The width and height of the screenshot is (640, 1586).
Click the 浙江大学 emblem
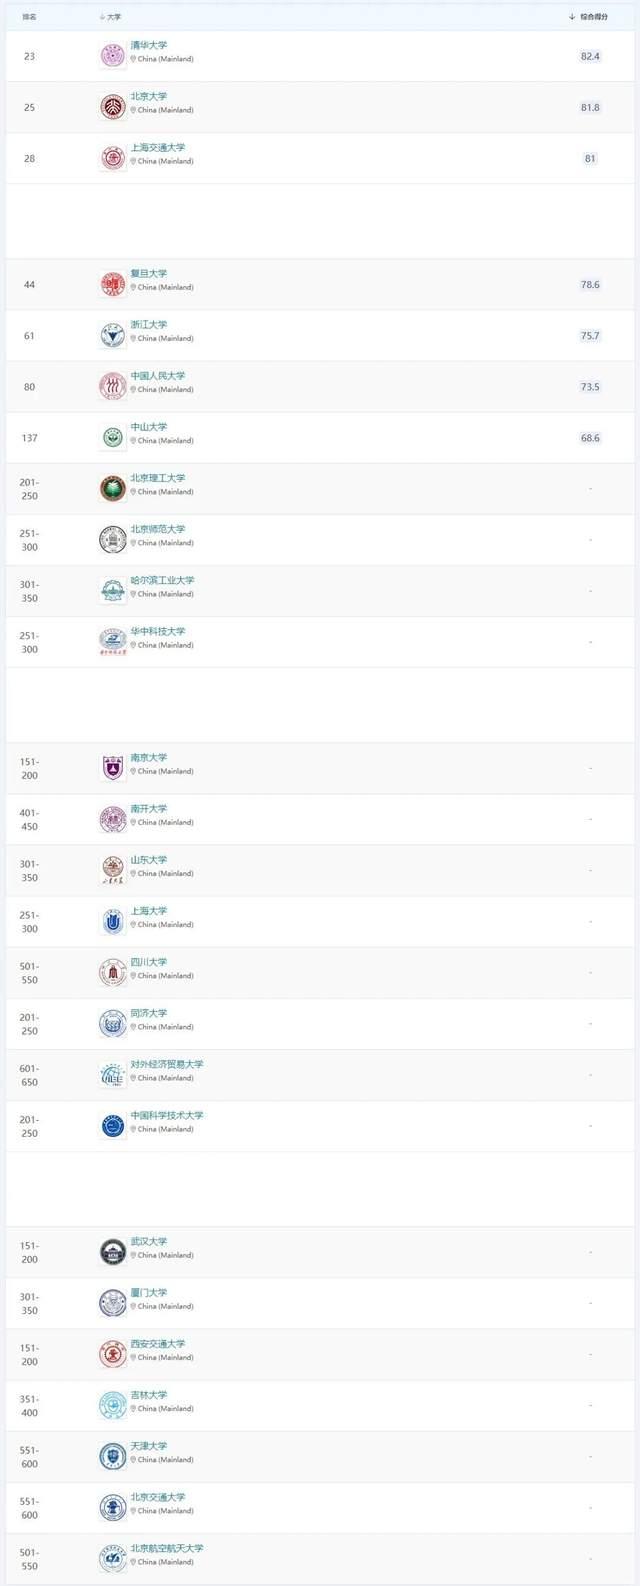[x=113, y=335]
